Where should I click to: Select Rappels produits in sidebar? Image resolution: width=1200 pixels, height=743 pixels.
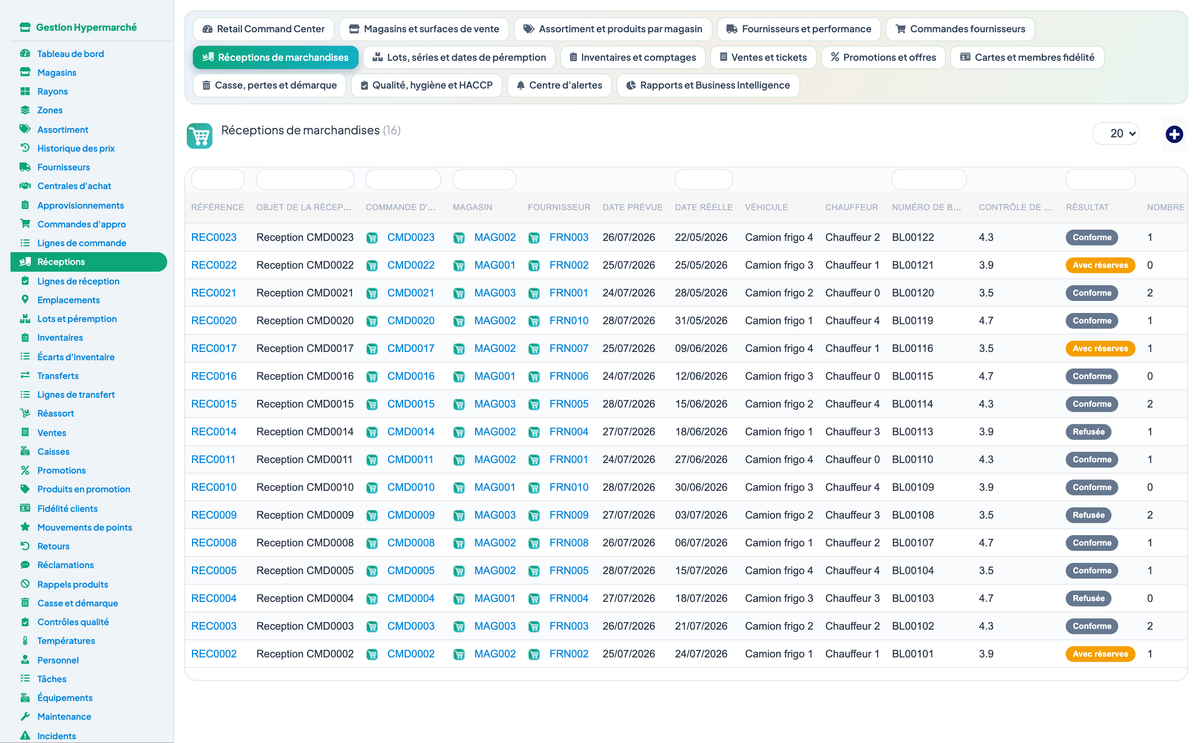(73, 584)
